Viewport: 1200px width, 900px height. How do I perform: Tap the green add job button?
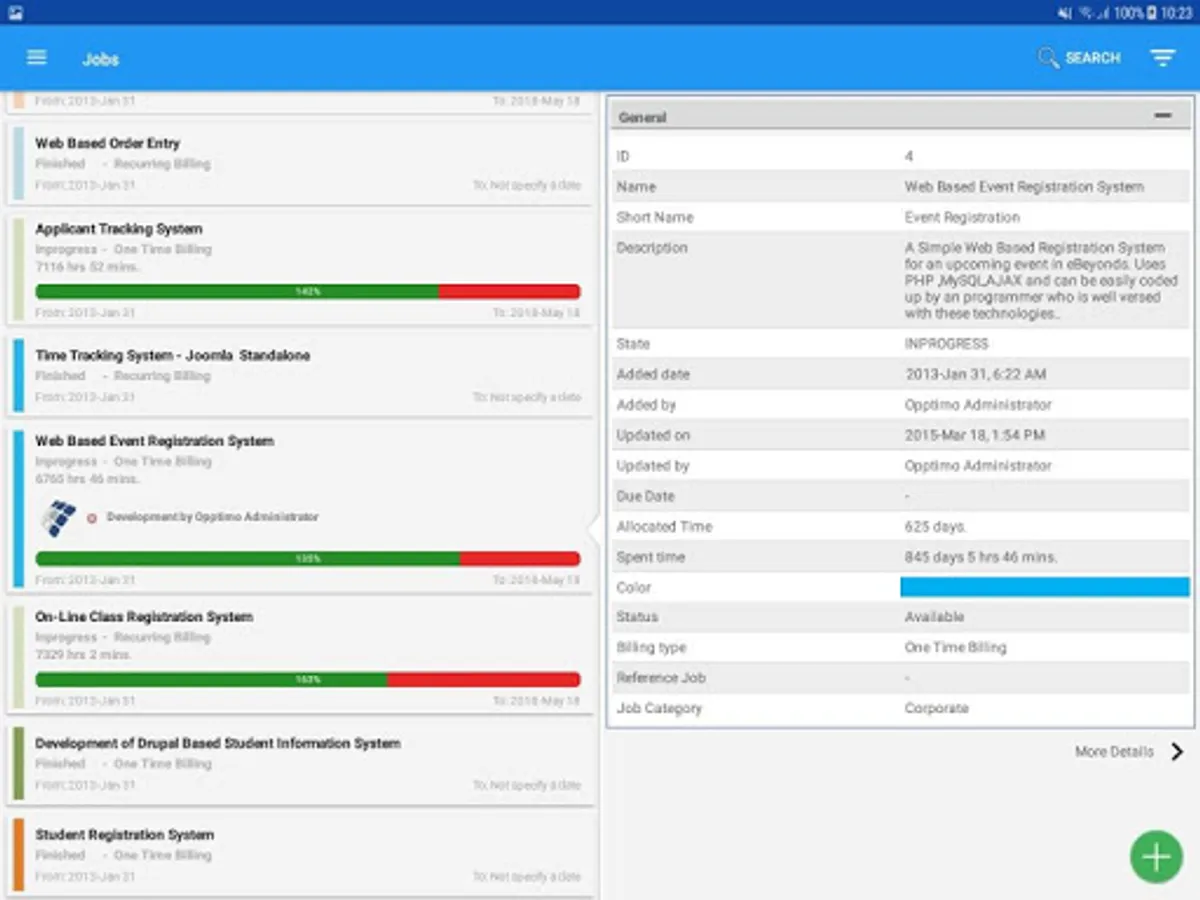point(1156,857)
